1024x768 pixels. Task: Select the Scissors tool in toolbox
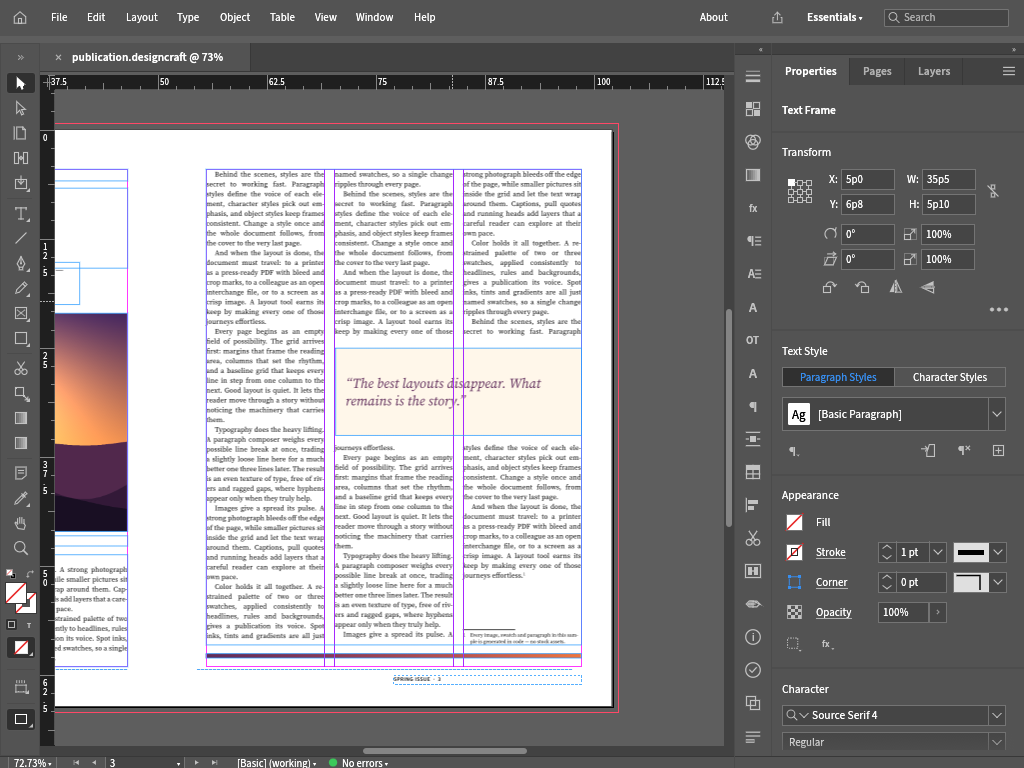click(x=20, y=369)
